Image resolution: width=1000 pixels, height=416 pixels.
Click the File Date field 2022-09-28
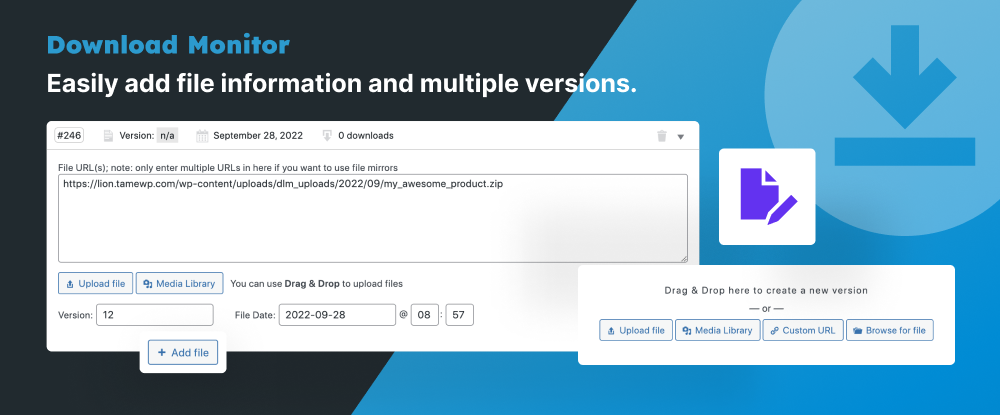[336, 315]
